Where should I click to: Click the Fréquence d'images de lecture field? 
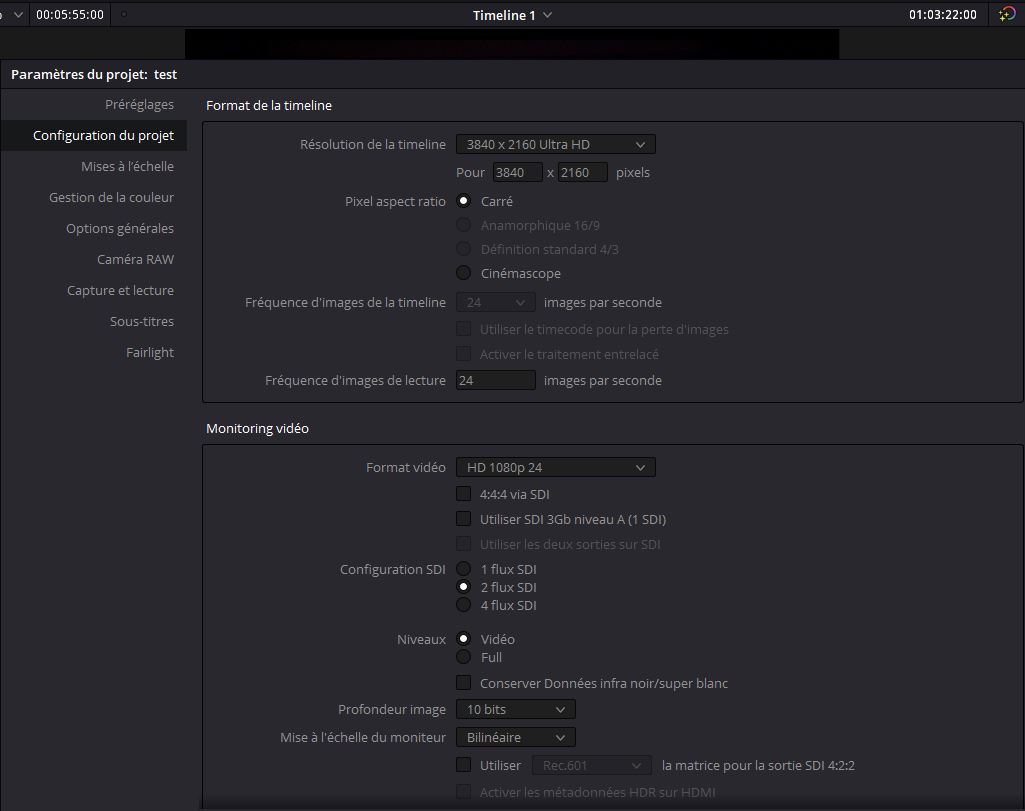coord(495,381)
